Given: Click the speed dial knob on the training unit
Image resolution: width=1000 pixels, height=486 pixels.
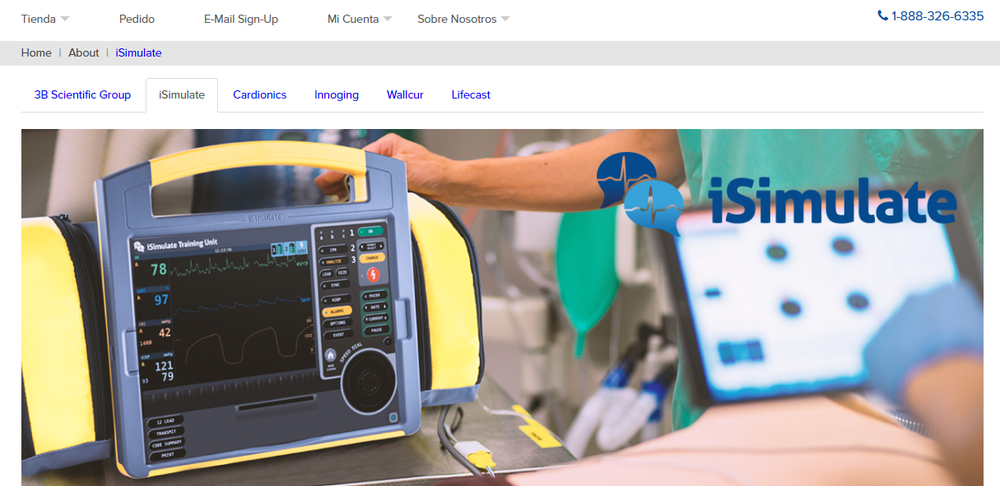Looking at the screenshot, I should (368, 382).
